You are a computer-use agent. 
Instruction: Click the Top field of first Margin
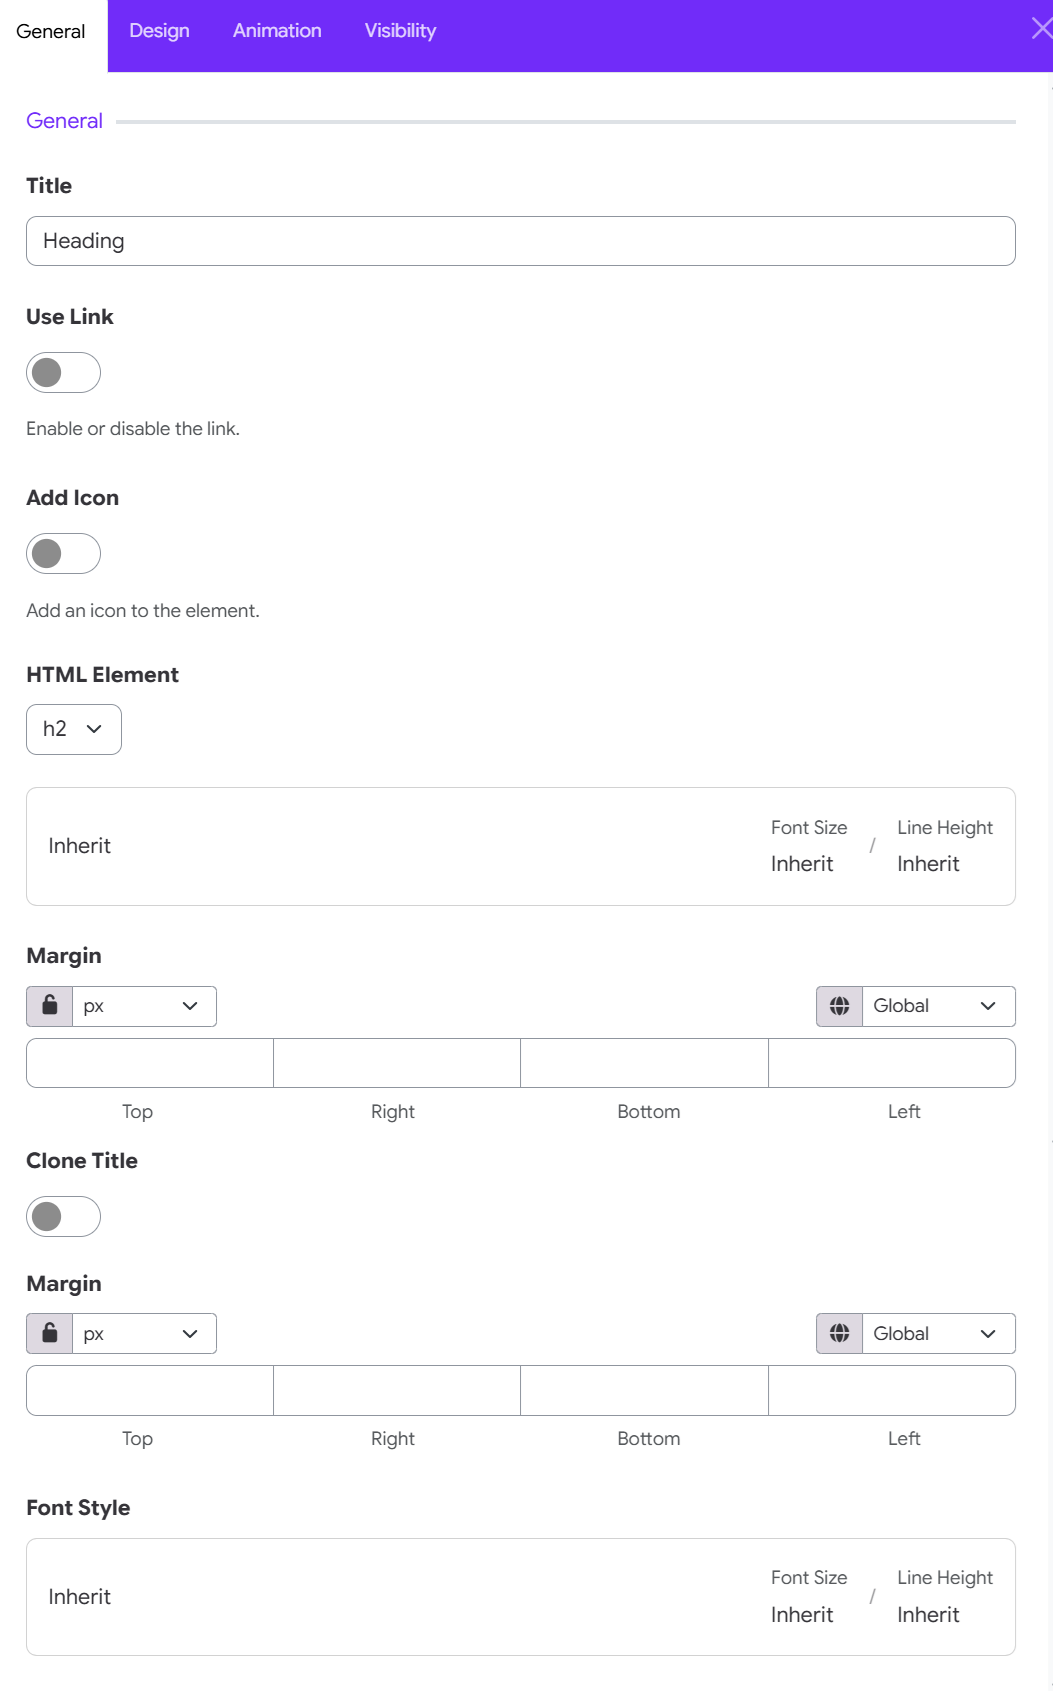(150, 1063)
